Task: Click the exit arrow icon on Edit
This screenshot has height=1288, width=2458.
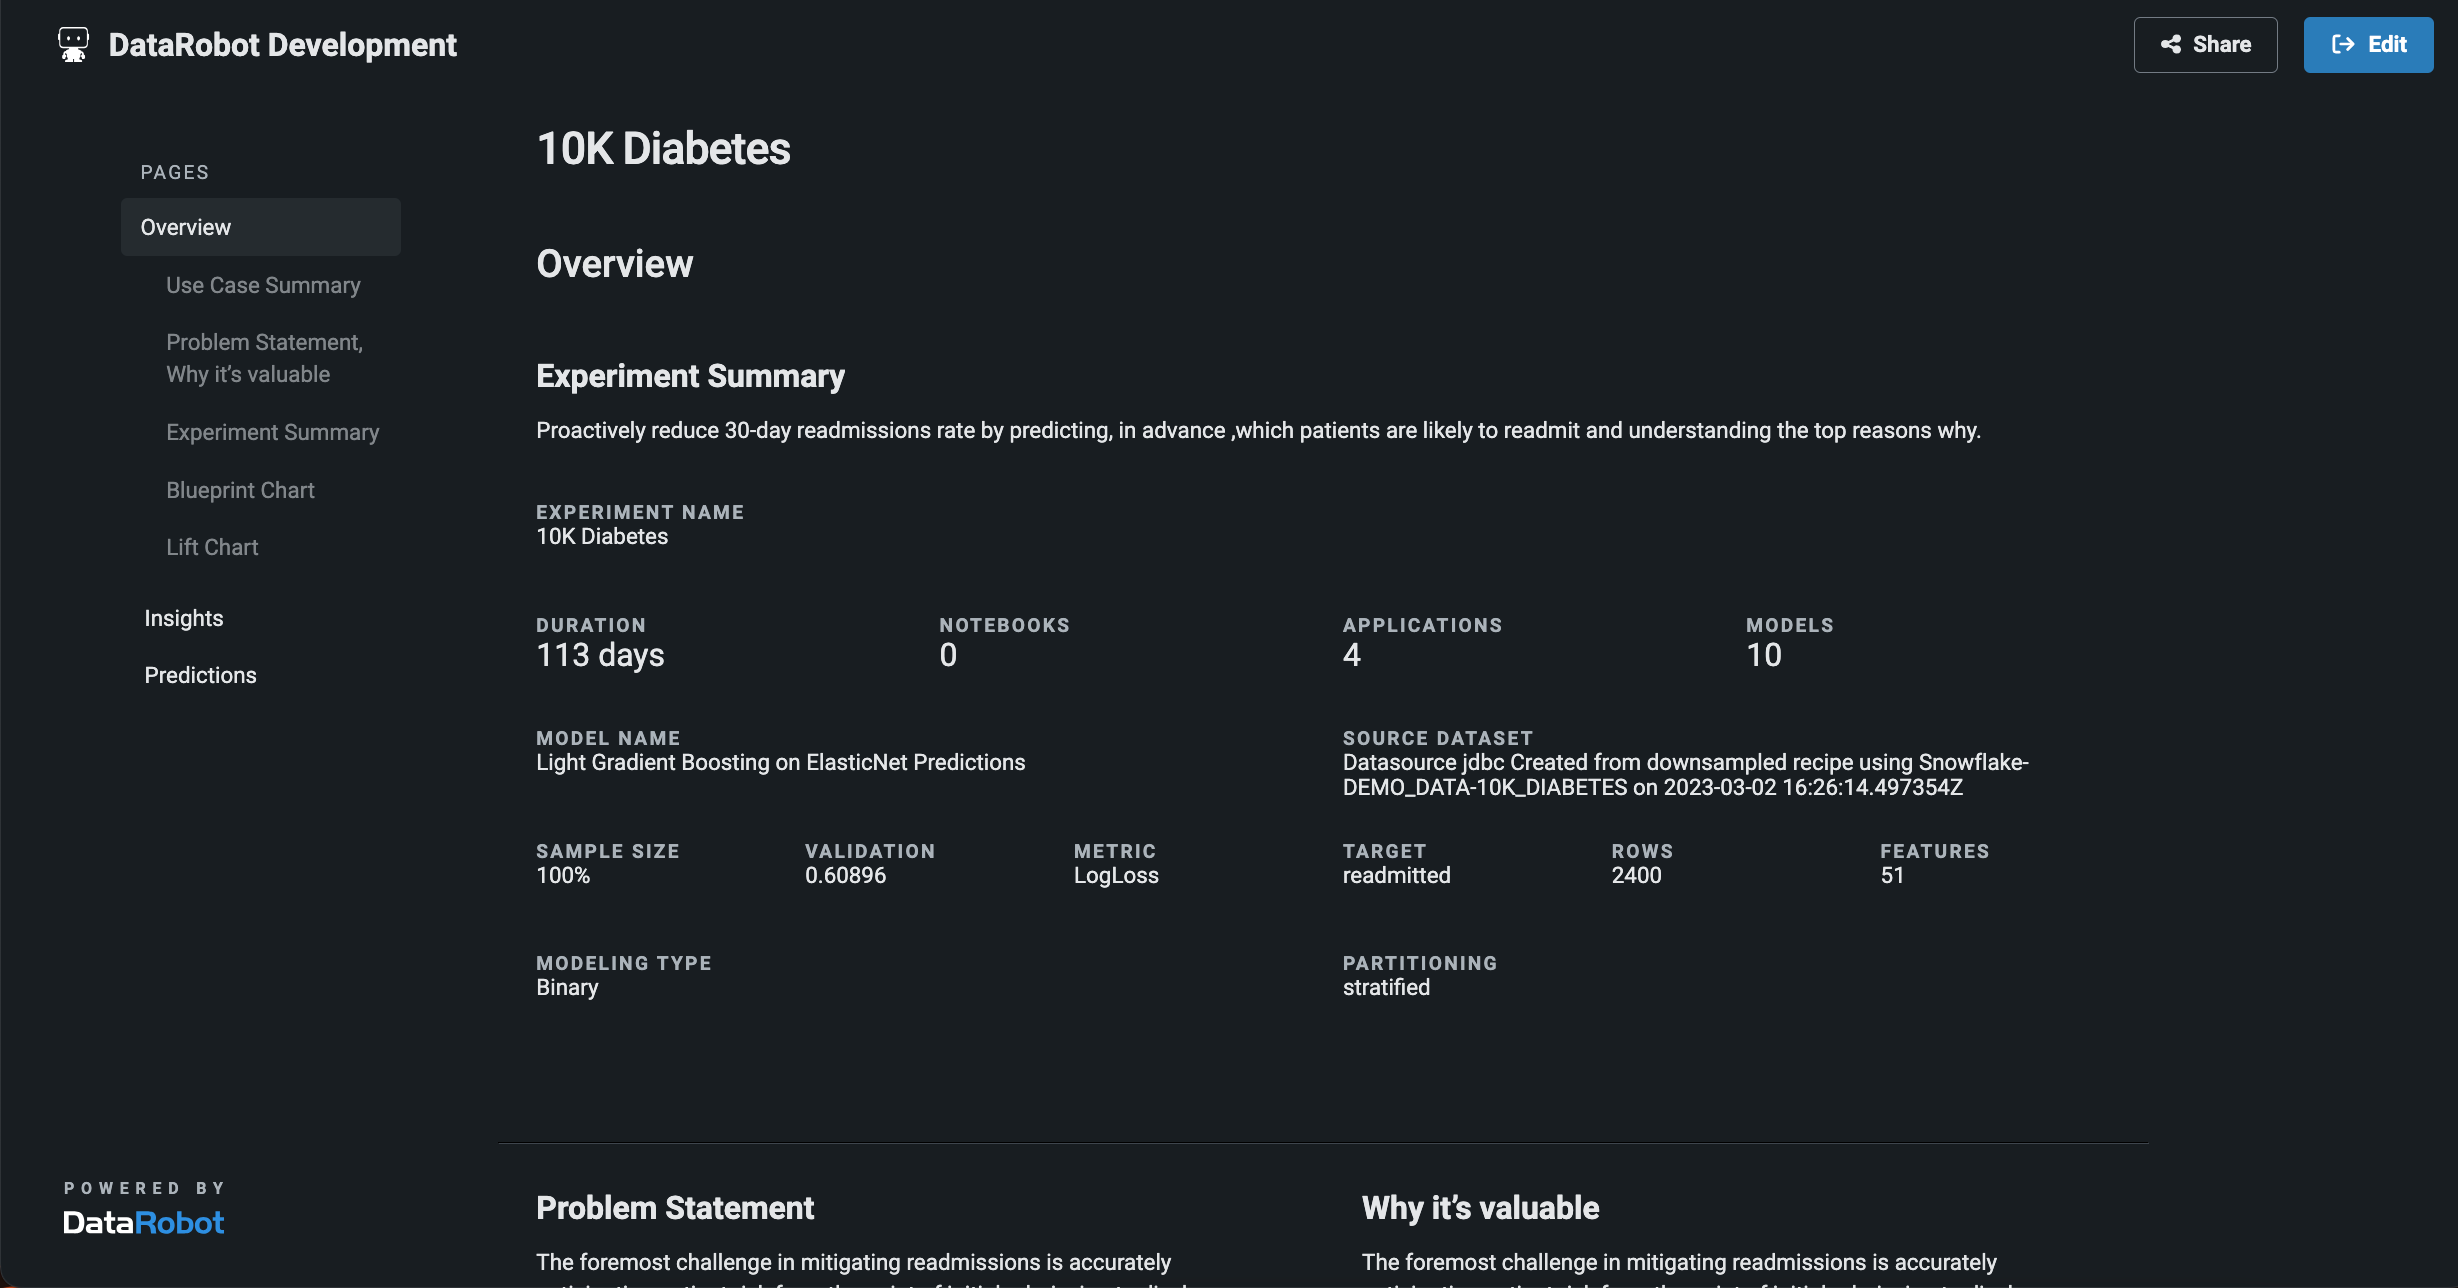Action: tap(2342, 45)
